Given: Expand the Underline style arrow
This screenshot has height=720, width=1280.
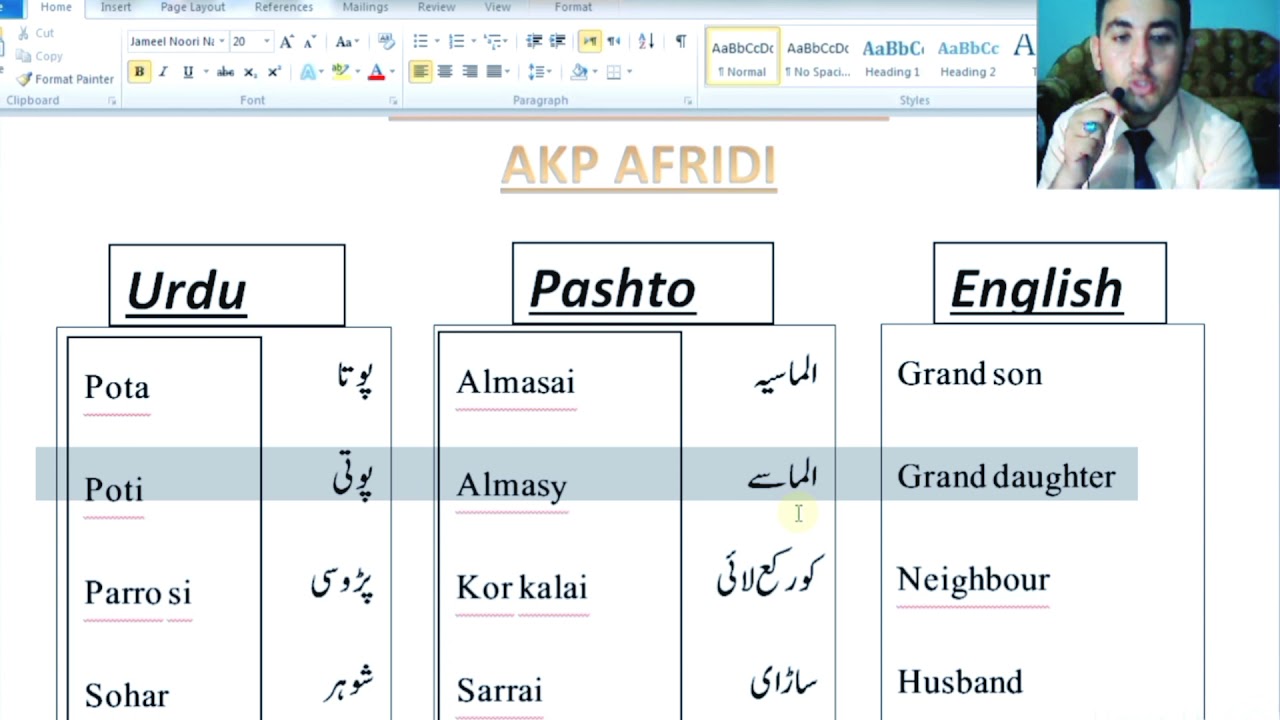Looking at the screenshot, I should point(205,72).
